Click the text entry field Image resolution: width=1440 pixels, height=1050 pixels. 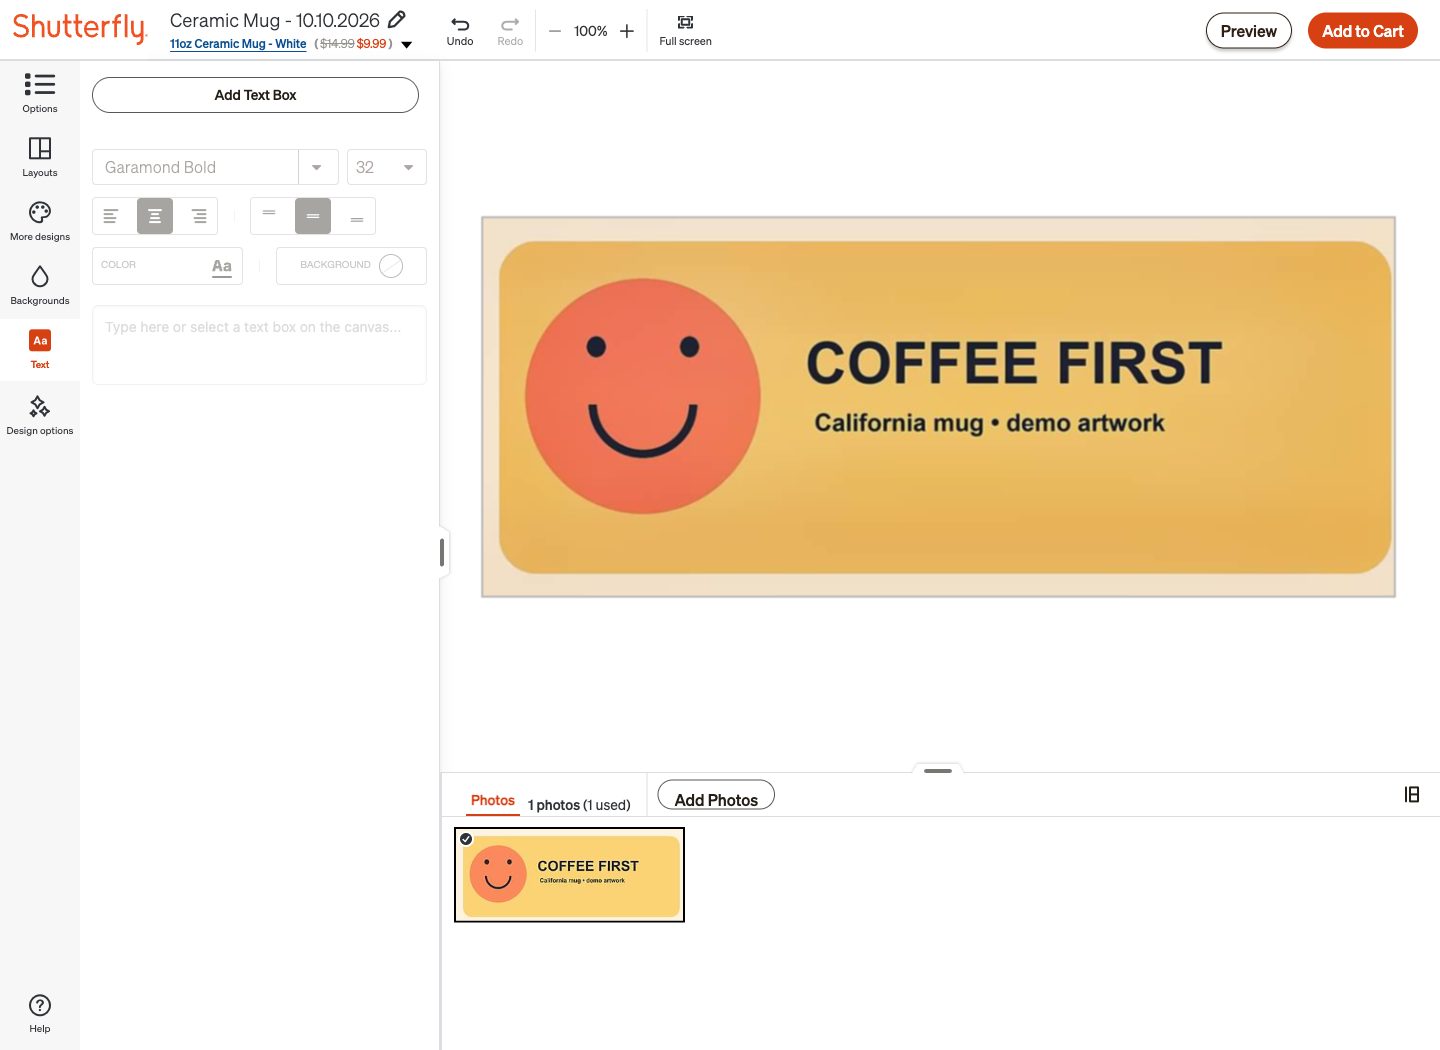(x=259, y=345)
